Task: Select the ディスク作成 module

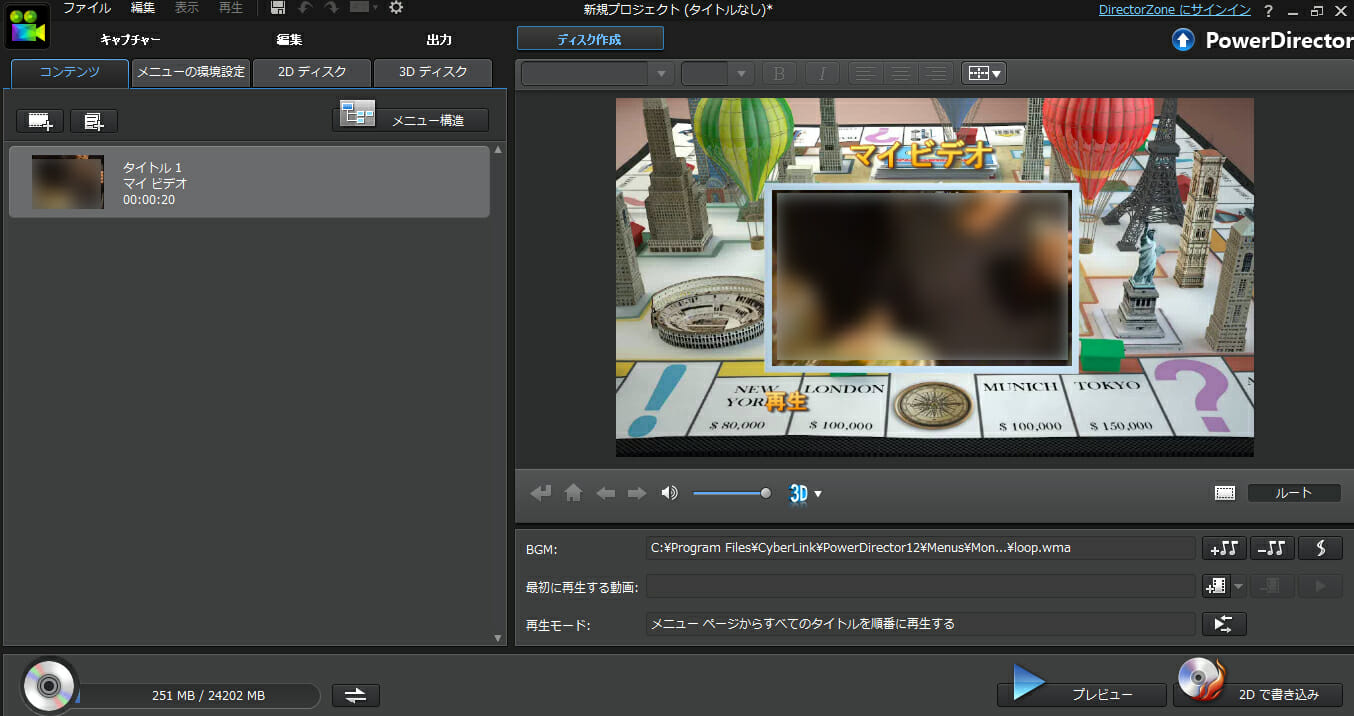Action: coord(590,39)
